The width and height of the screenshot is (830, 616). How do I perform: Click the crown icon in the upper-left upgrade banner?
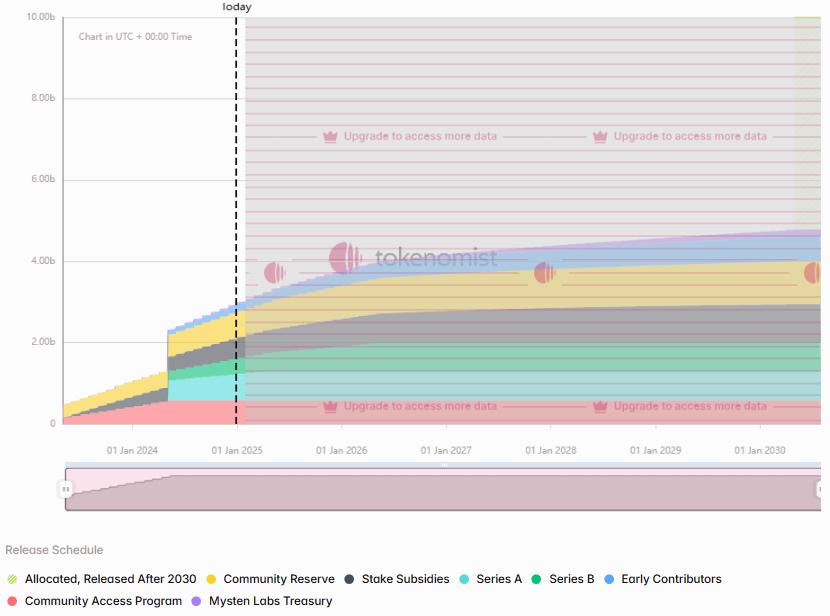pos(330,137)
